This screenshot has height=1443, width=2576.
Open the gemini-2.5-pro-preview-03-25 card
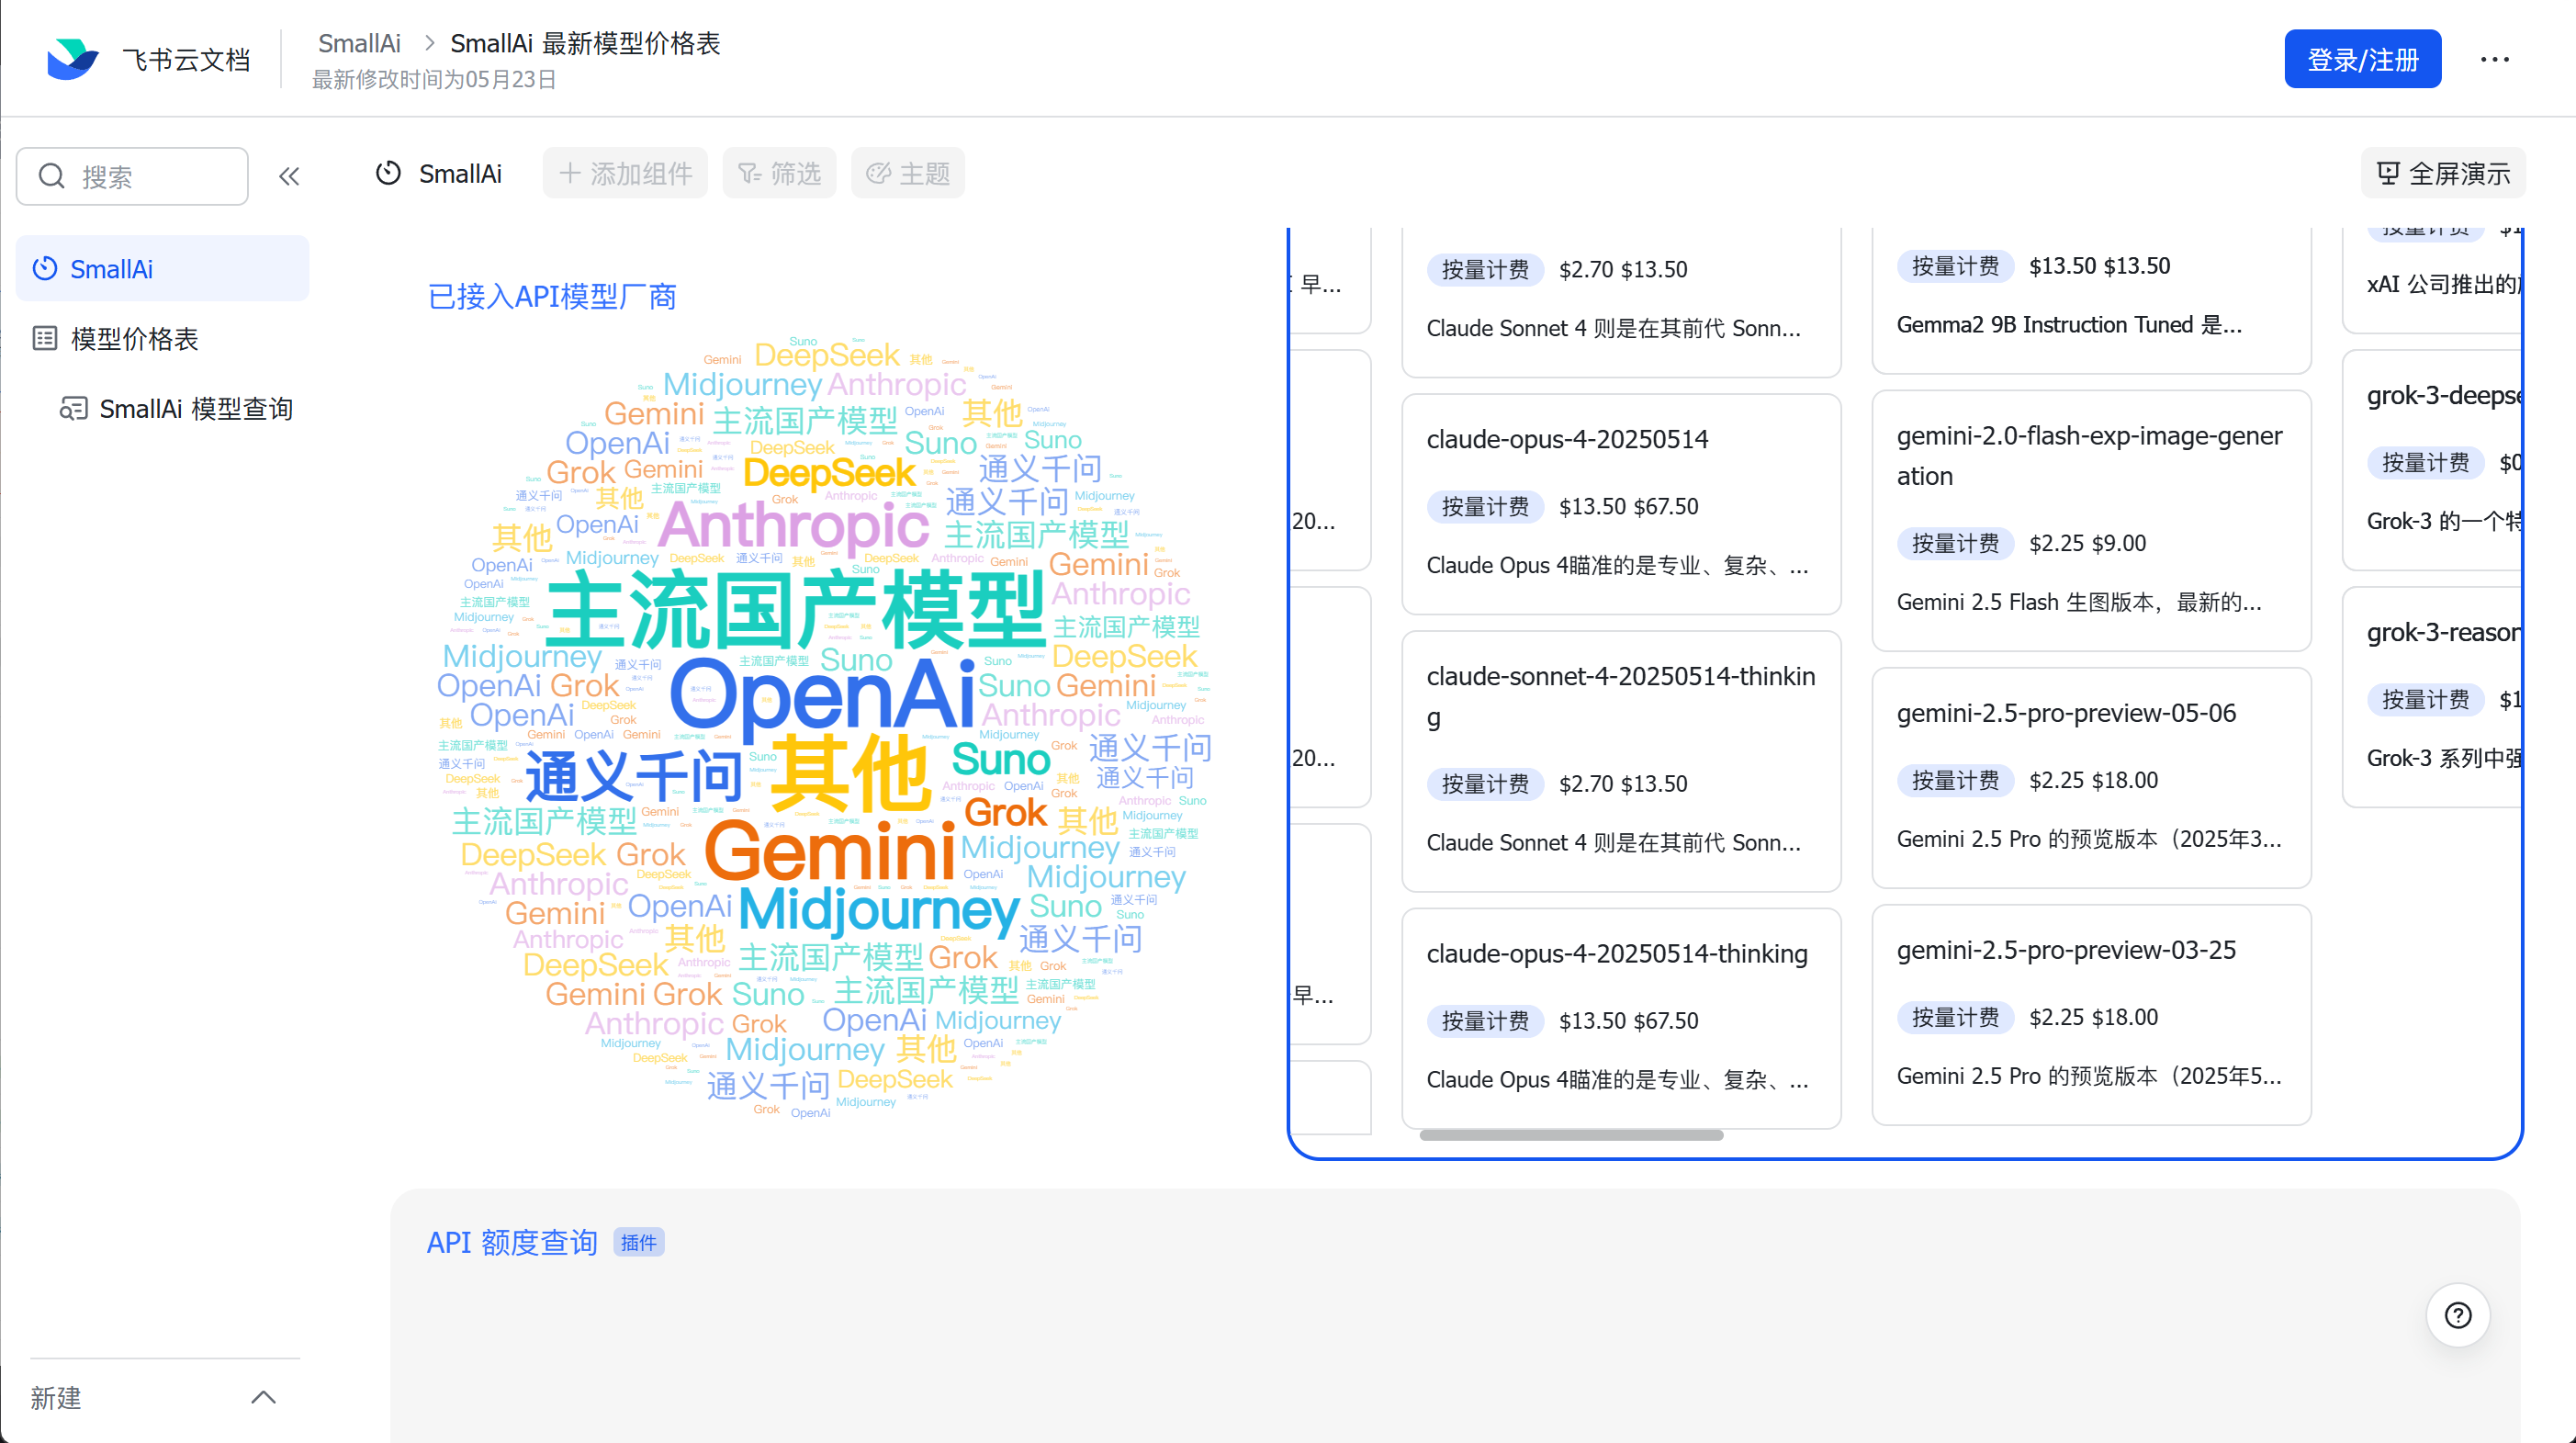tap(2091, 1014)
